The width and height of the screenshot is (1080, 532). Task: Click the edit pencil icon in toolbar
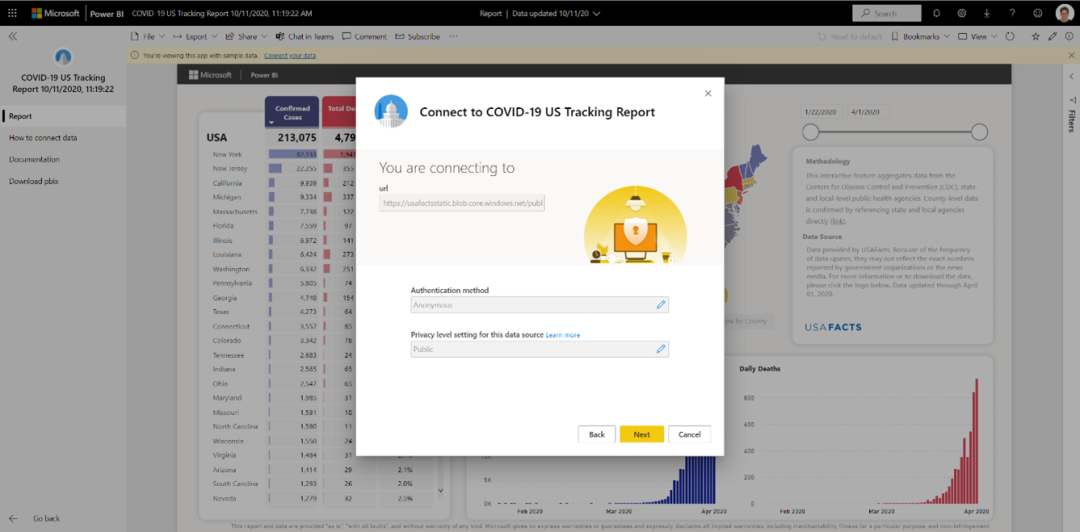pos(1052,37)
